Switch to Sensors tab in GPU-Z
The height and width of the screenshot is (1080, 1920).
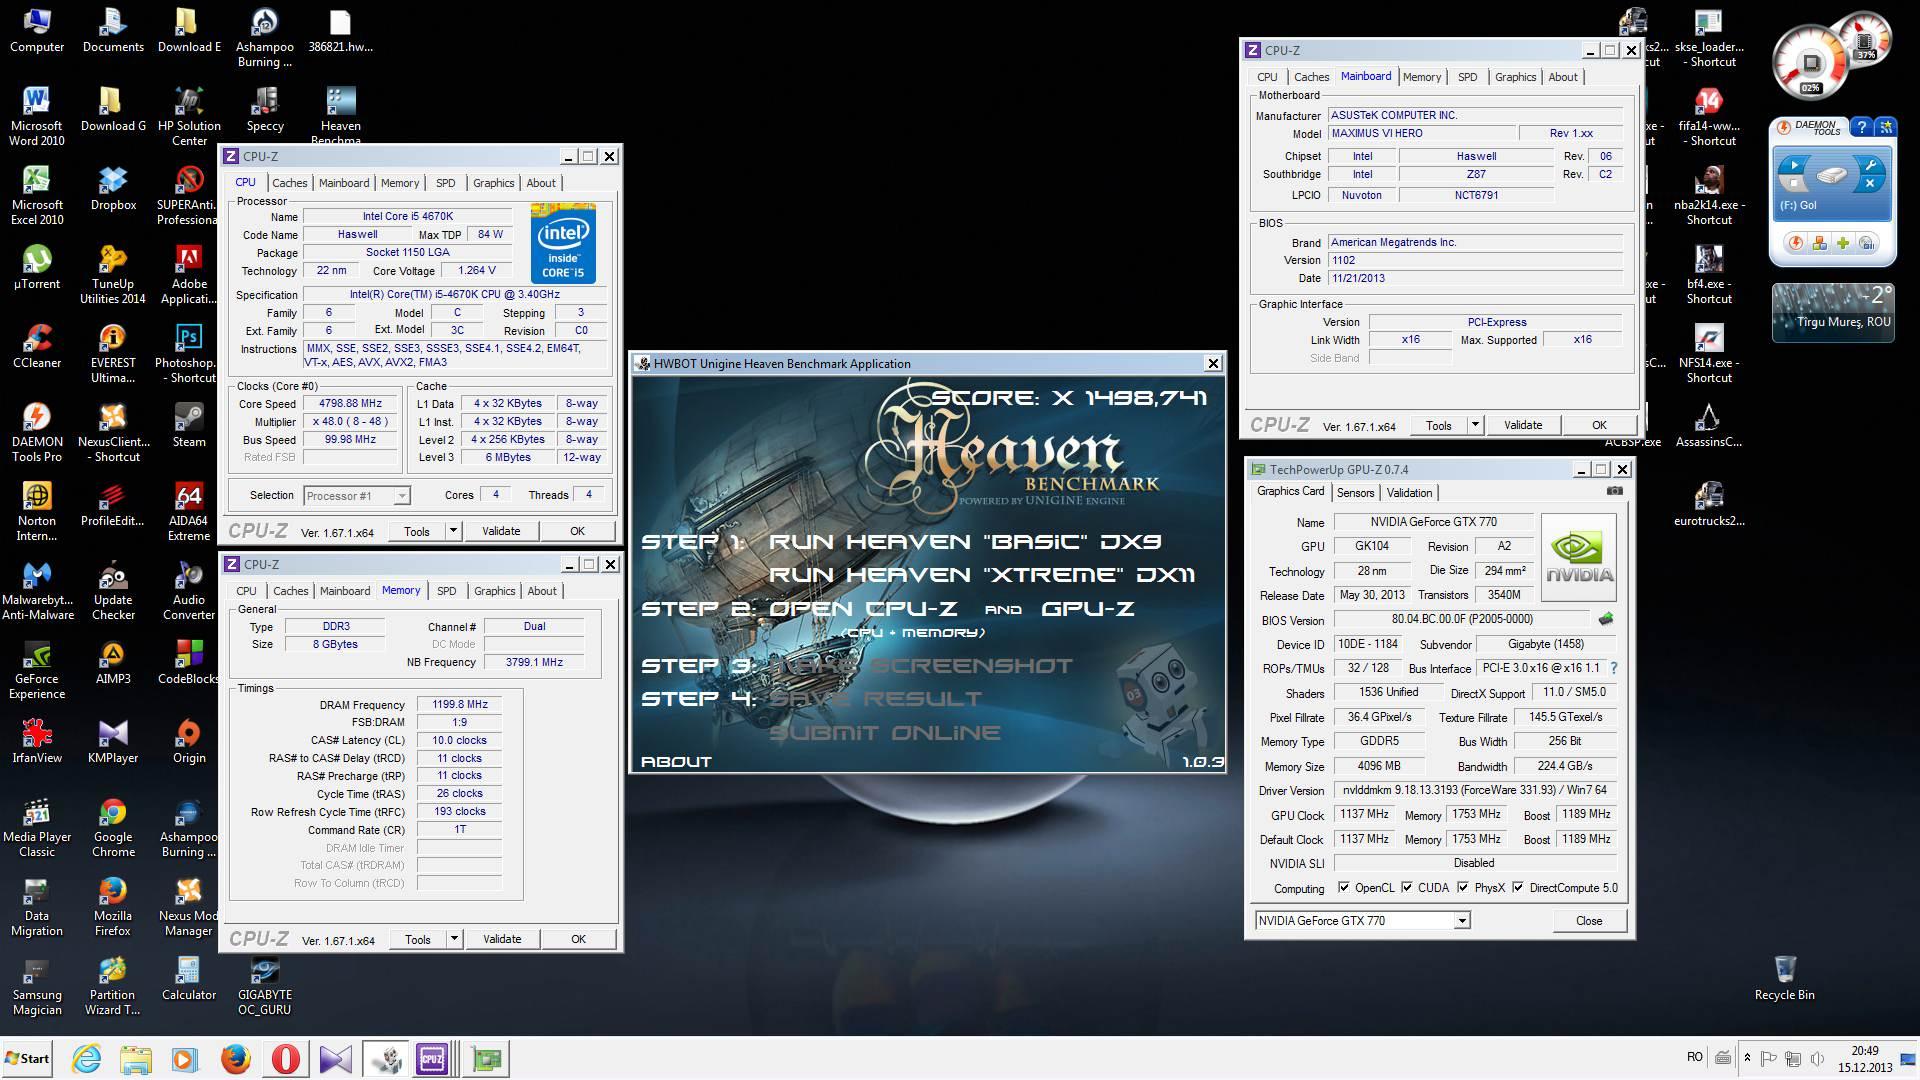(x=1355, y=493)
